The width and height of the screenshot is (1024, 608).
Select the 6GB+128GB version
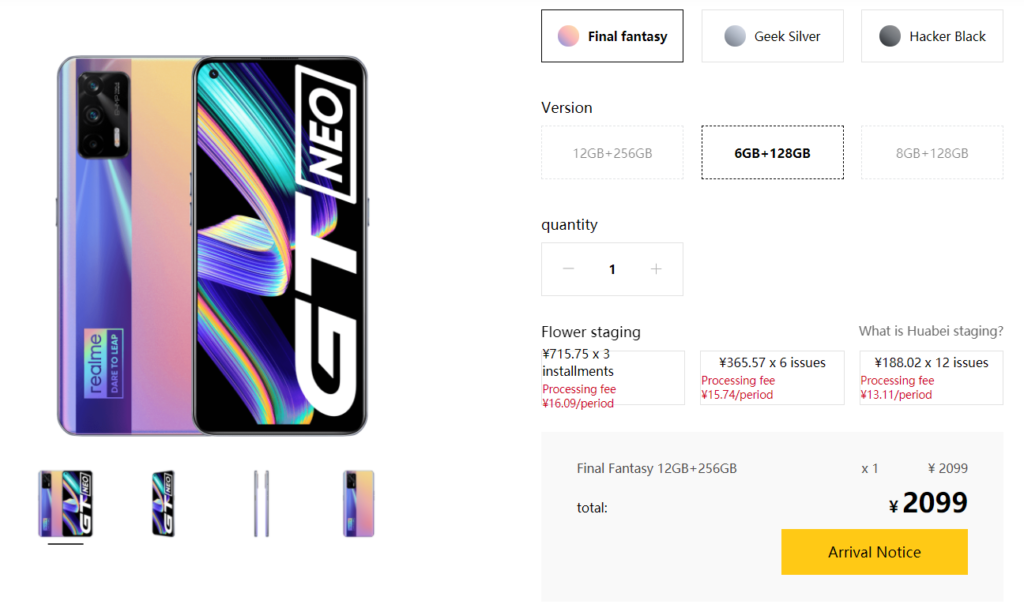[x=771, y=152]
